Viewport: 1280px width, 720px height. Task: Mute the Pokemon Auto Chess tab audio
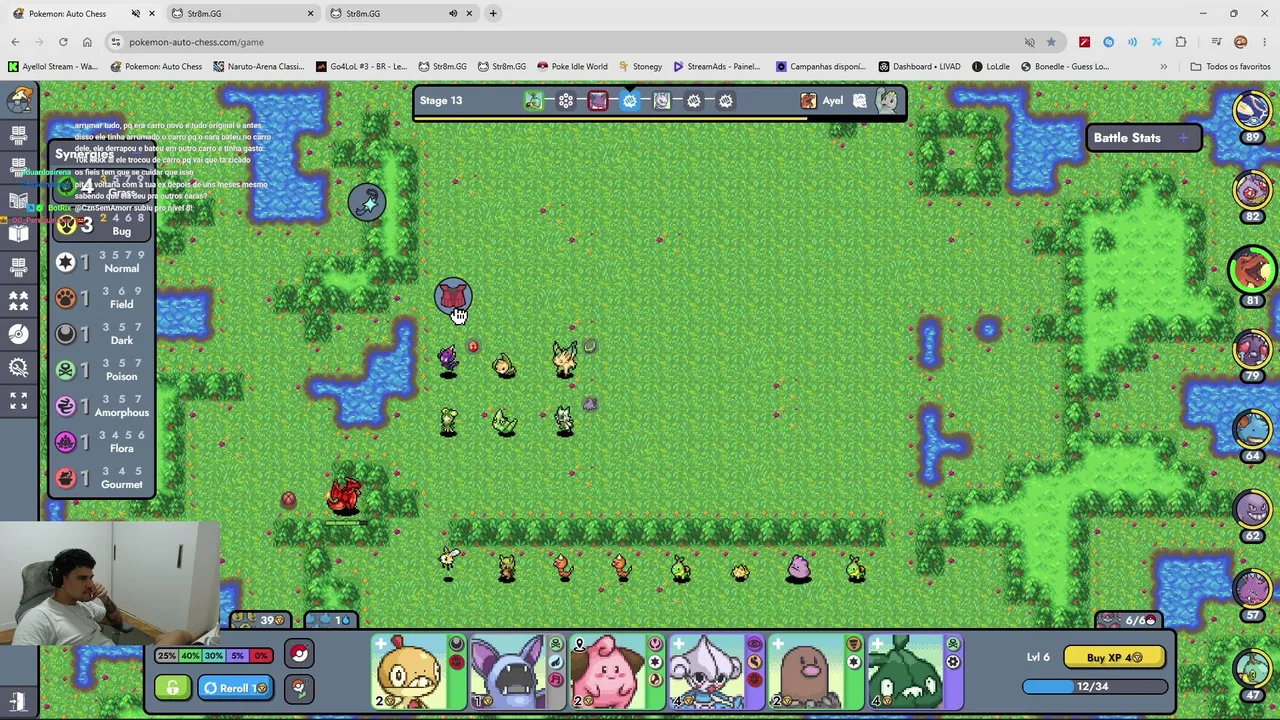coord(135,14)
